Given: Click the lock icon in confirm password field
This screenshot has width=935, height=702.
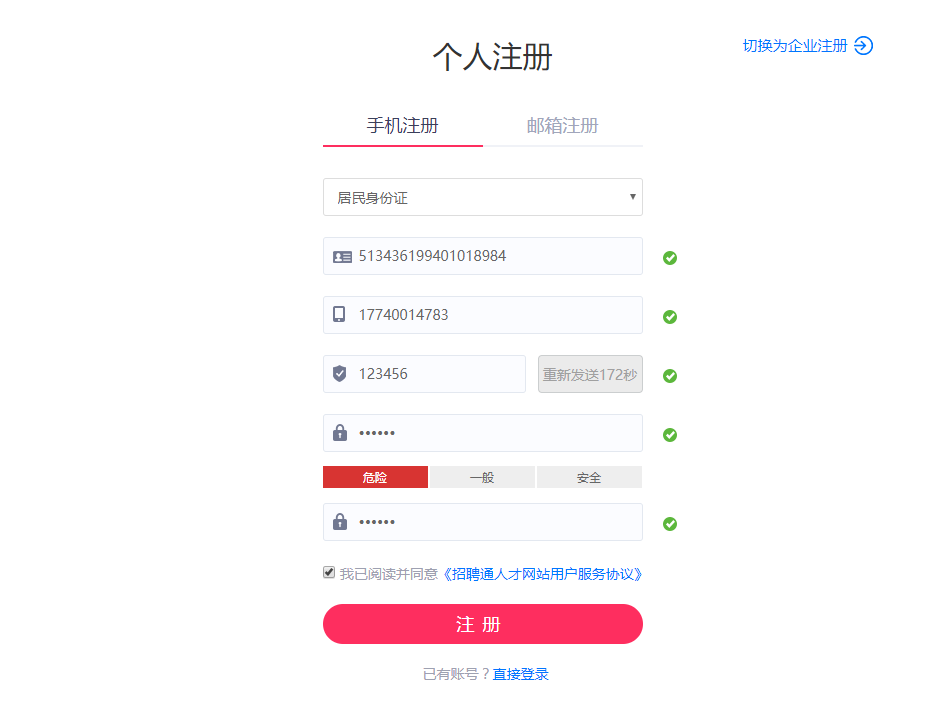Looking at the screenshot, I should (340, 522).
